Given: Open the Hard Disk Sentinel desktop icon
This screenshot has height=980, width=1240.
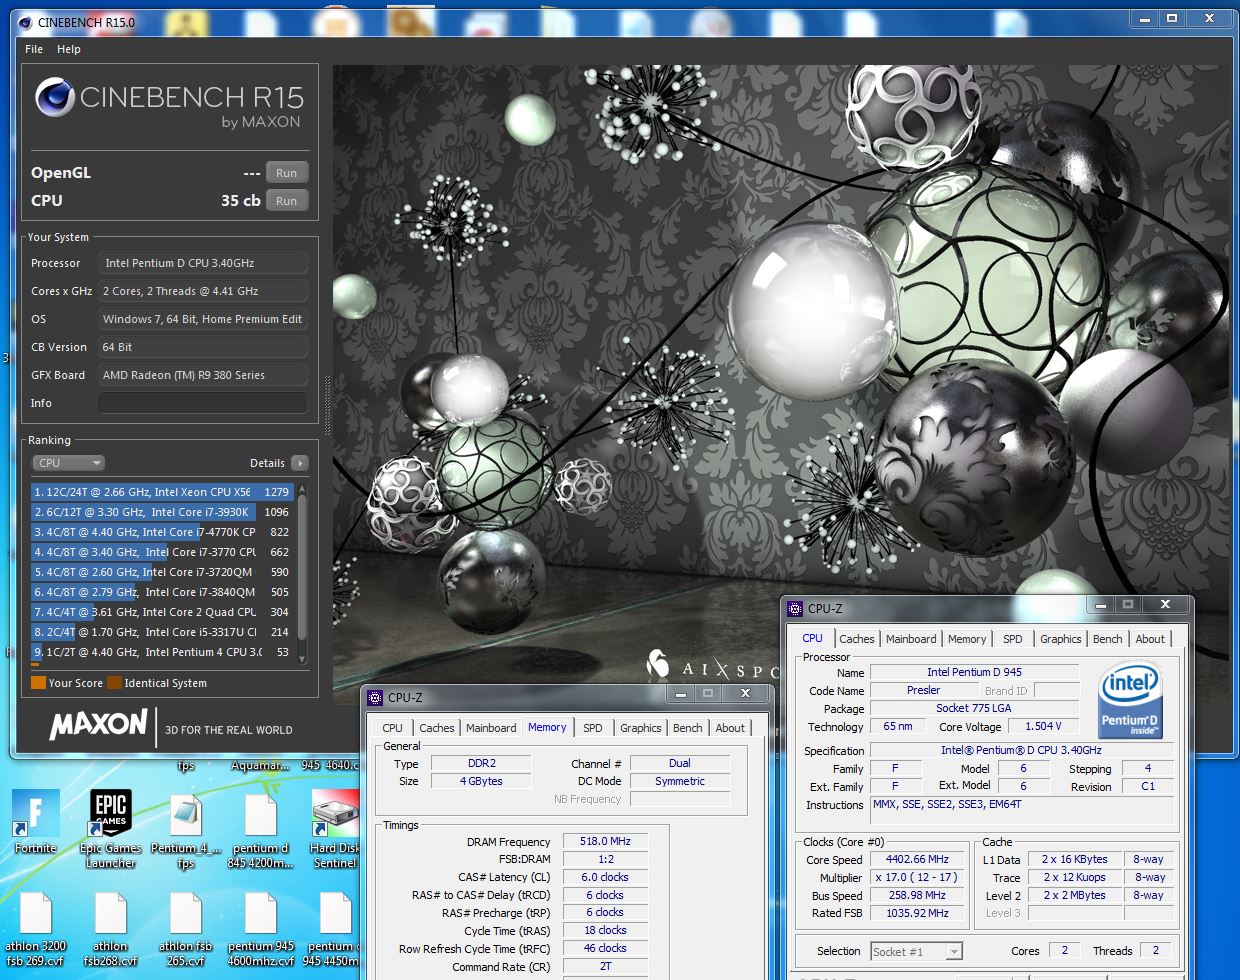Looking at the screenshot, I should pos(335,828).
